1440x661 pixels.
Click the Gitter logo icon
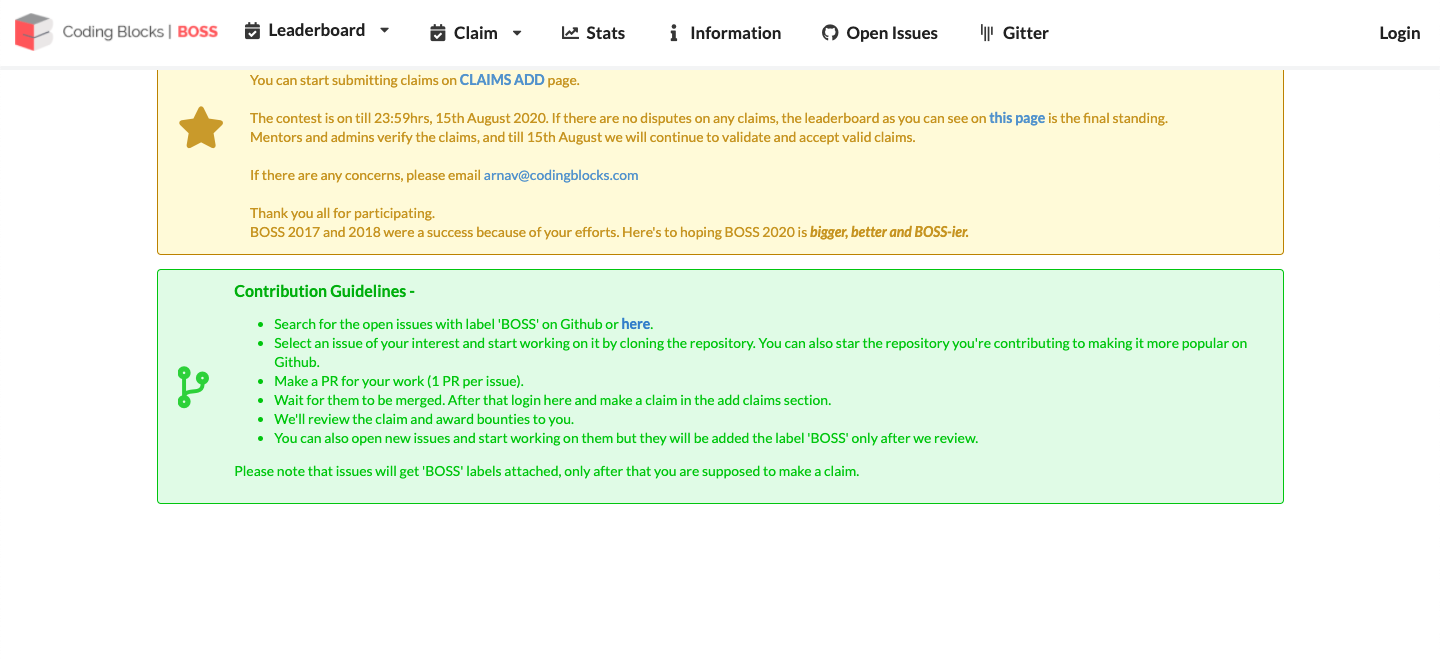coord(988,33)
